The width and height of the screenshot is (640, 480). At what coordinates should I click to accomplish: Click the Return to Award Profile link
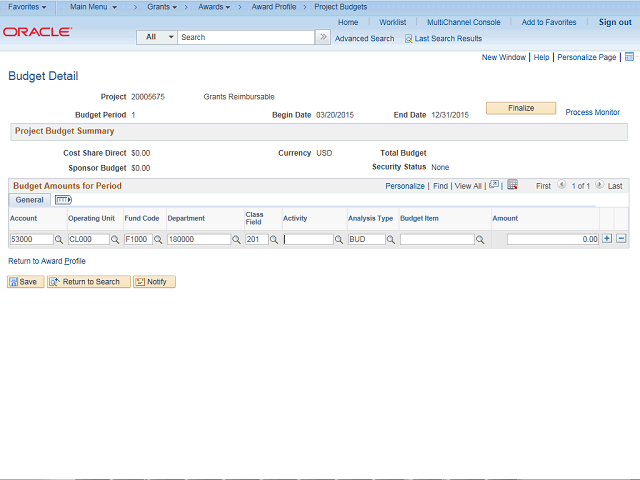point(47,261)
